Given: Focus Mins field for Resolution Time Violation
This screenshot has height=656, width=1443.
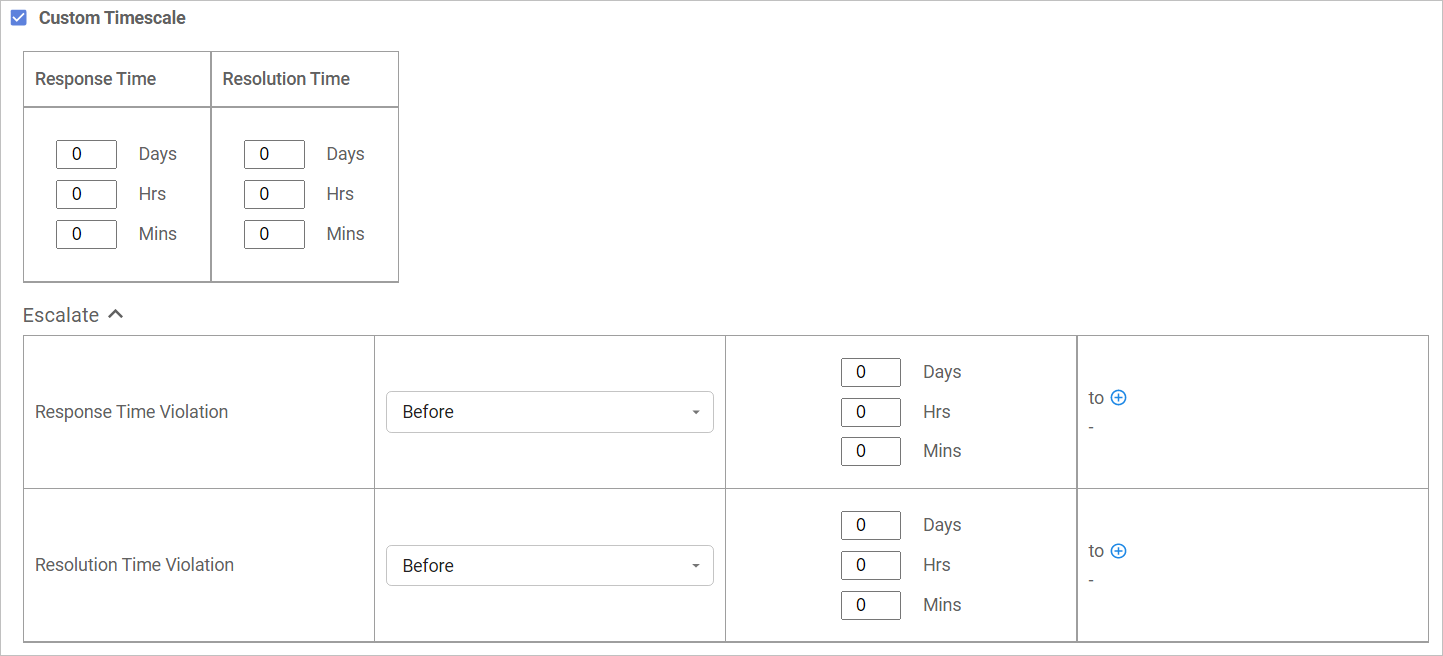Looking at the screenshot, I should click(x=870, y=605).
